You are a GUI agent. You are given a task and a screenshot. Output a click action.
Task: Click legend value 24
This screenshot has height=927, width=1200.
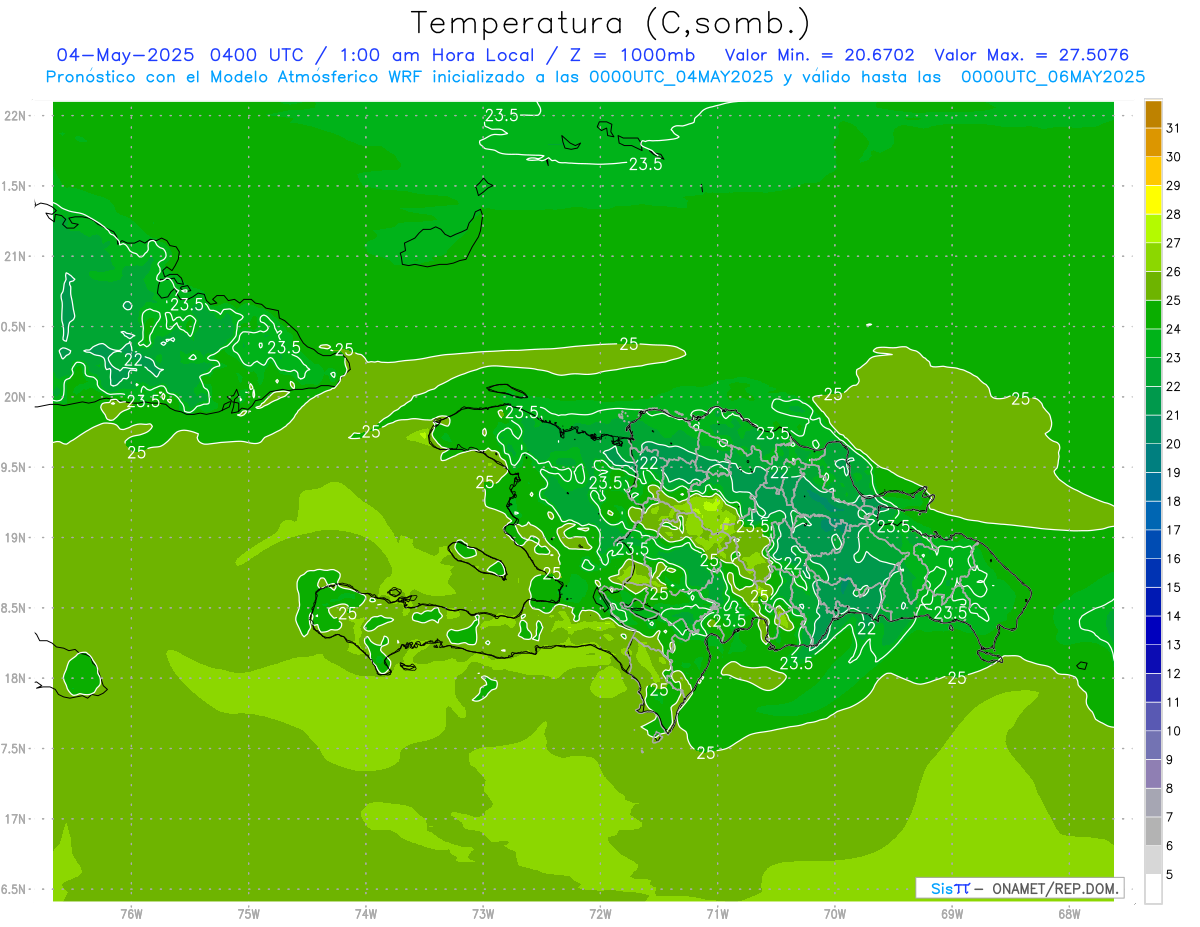pos(1174,329)
